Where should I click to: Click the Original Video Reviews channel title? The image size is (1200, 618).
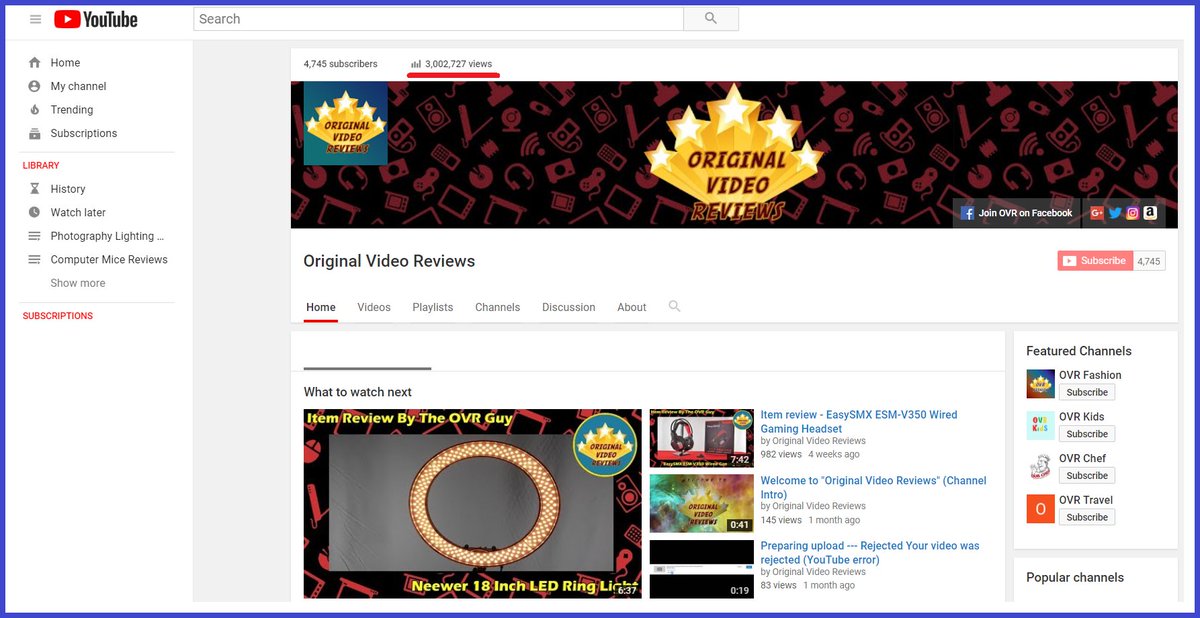(x=389, y=261)
